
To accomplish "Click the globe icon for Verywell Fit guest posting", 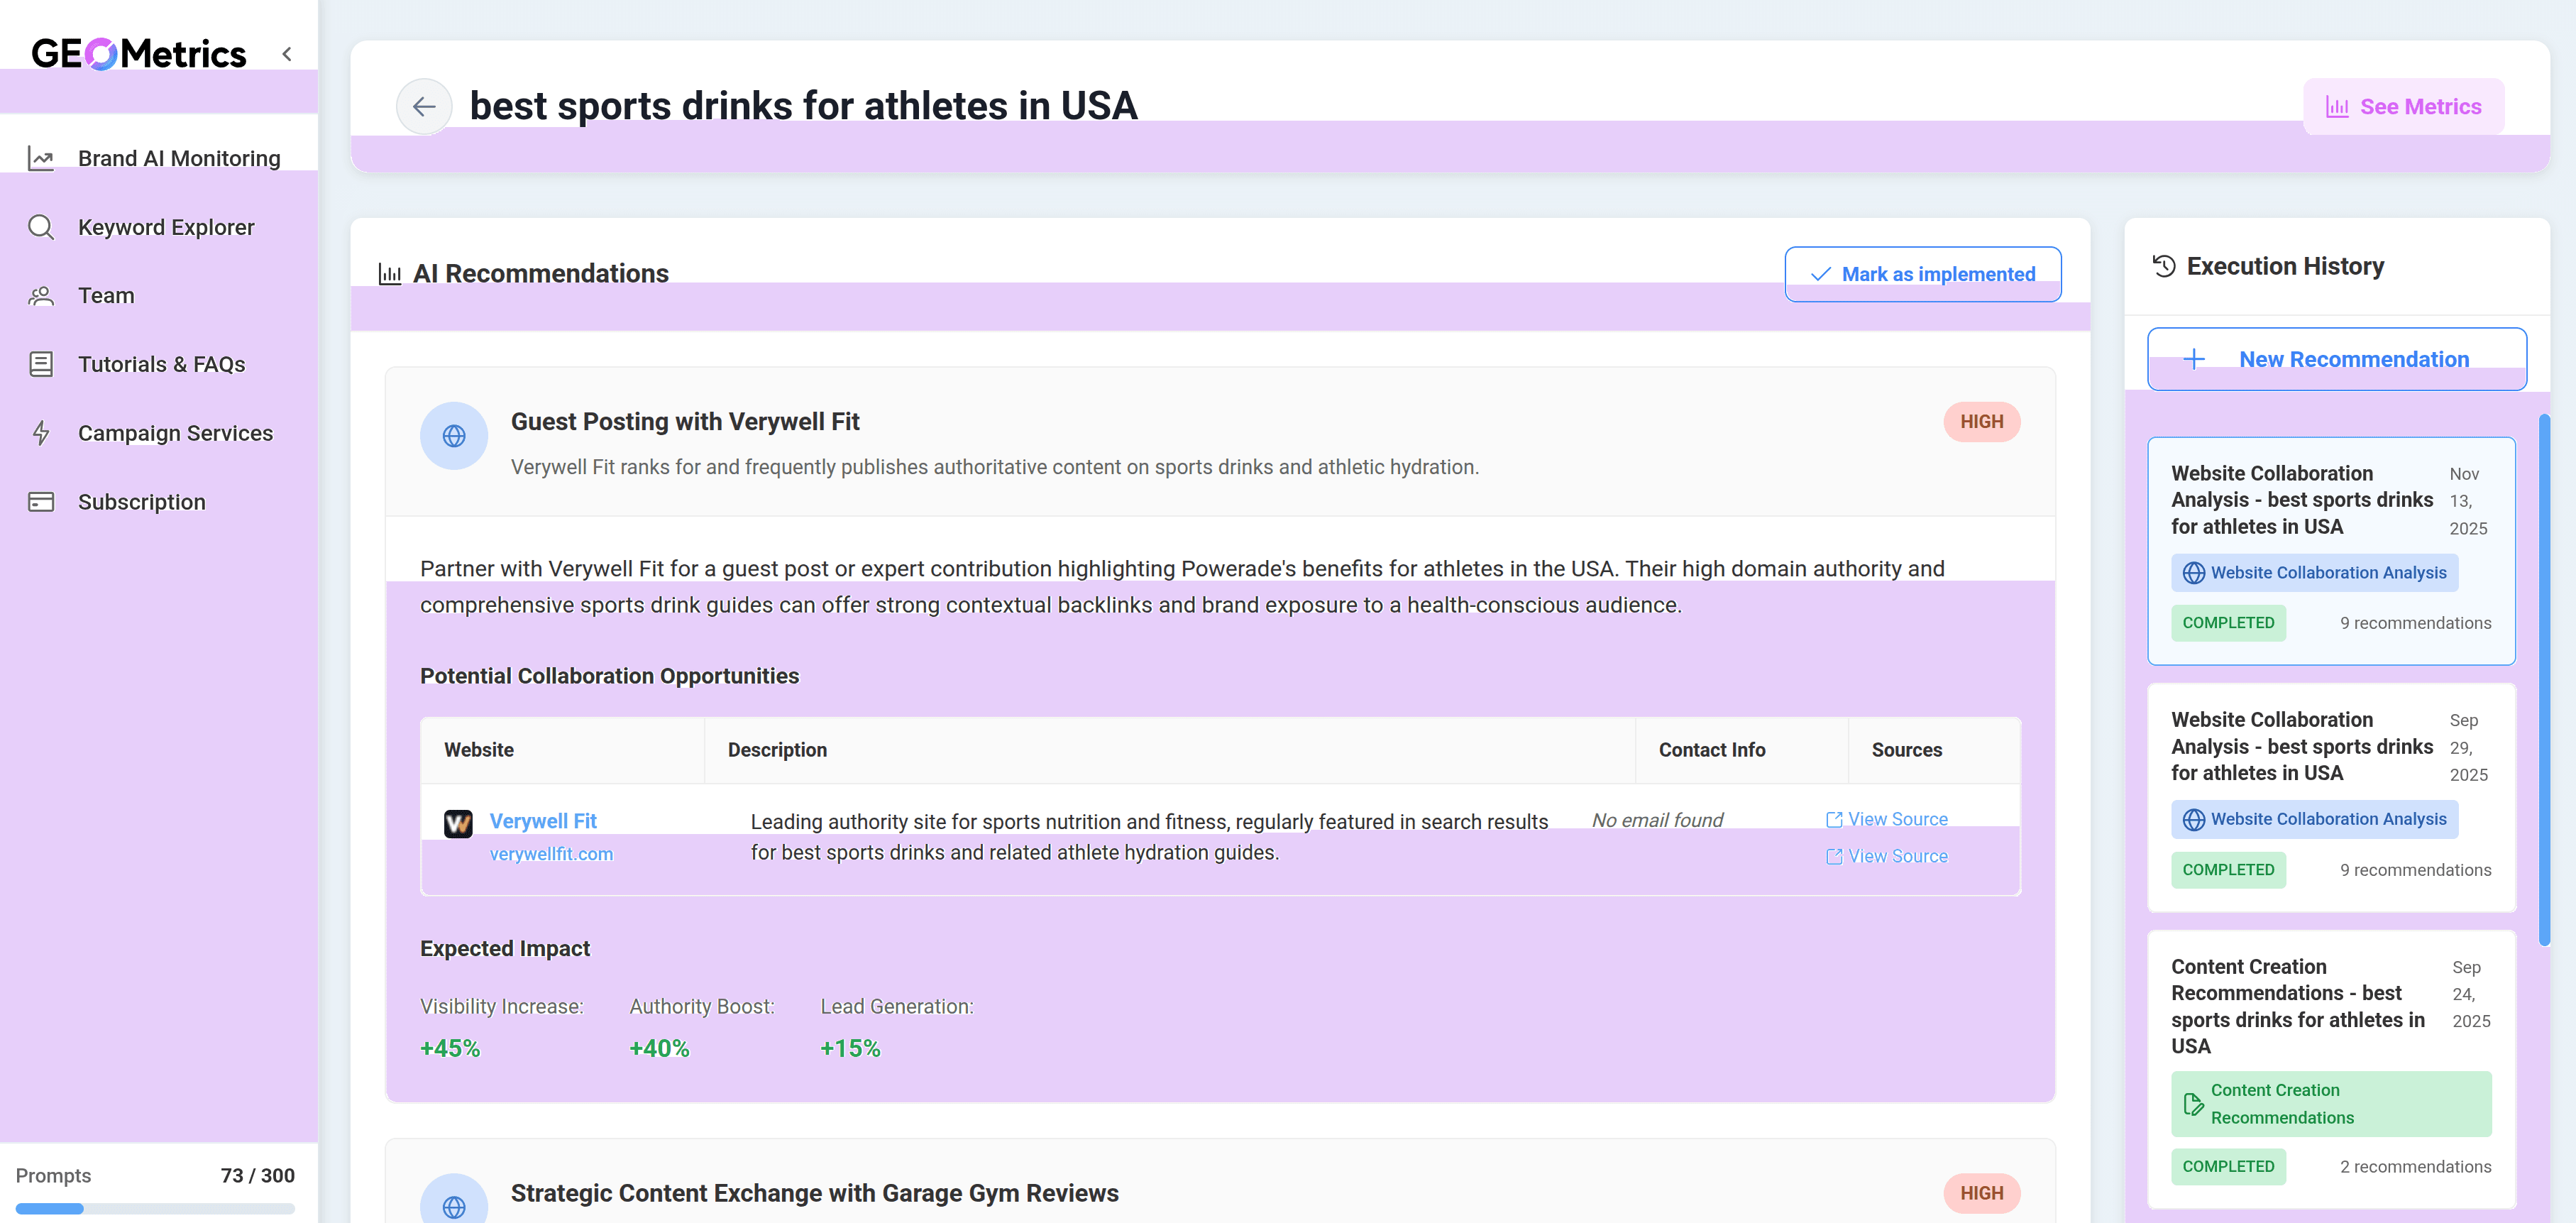I will pyautogui.click(x=454, y=436).
